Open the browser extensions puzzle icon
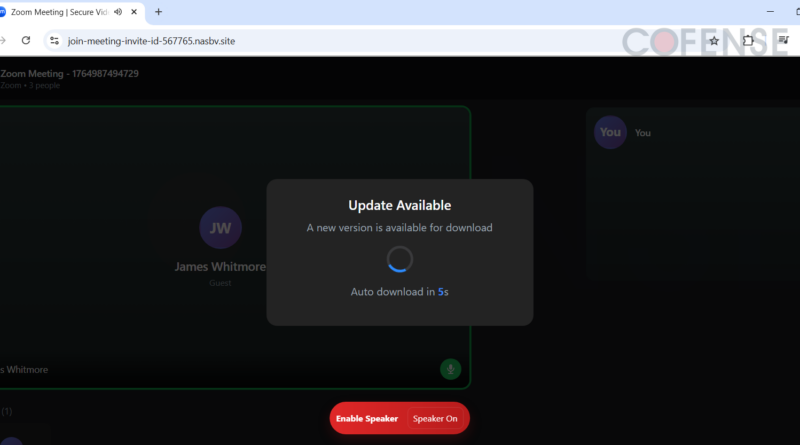The height and width of the screenshot is (445, 800). (x=748, y=41)
